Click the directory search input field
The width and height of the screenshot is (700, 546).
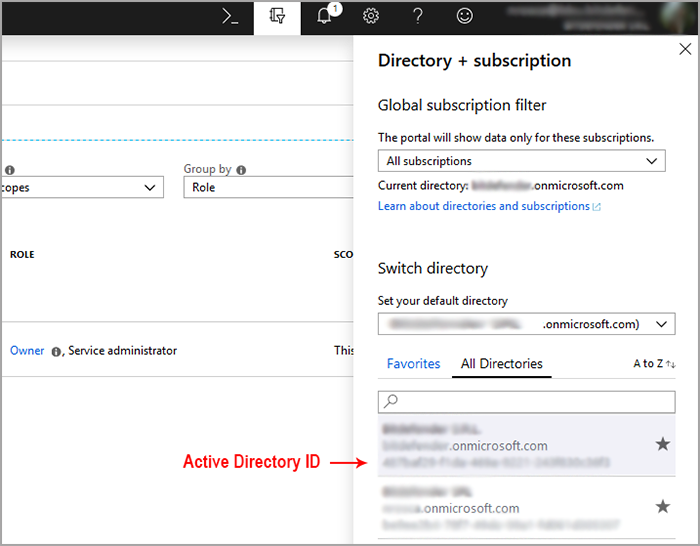click(x=526, y=401)
